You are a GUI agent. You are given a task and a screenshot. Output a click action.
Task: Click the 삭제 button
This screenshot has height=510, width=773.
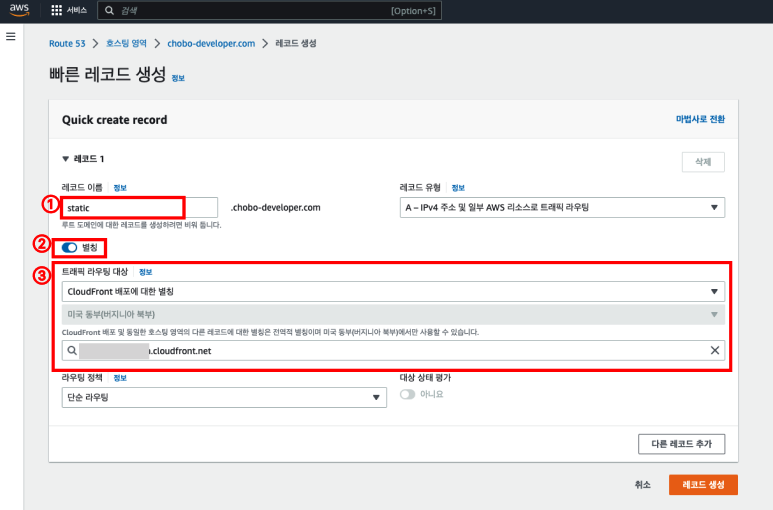[x=703, y=162]
